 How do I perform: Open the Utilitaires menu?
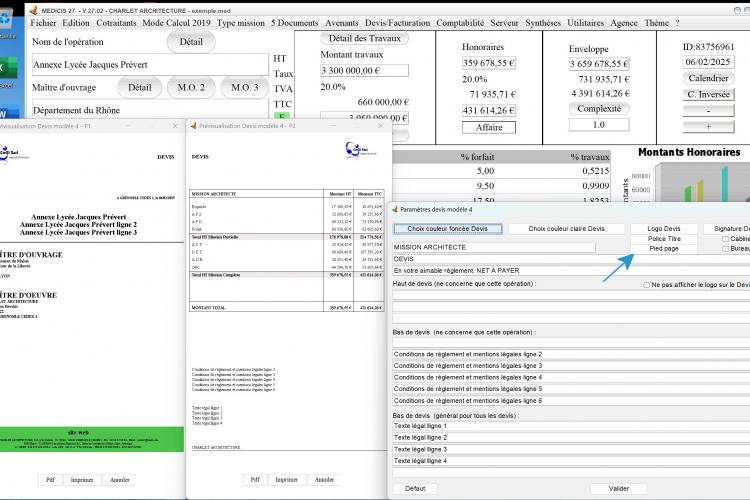coord(585,23)
